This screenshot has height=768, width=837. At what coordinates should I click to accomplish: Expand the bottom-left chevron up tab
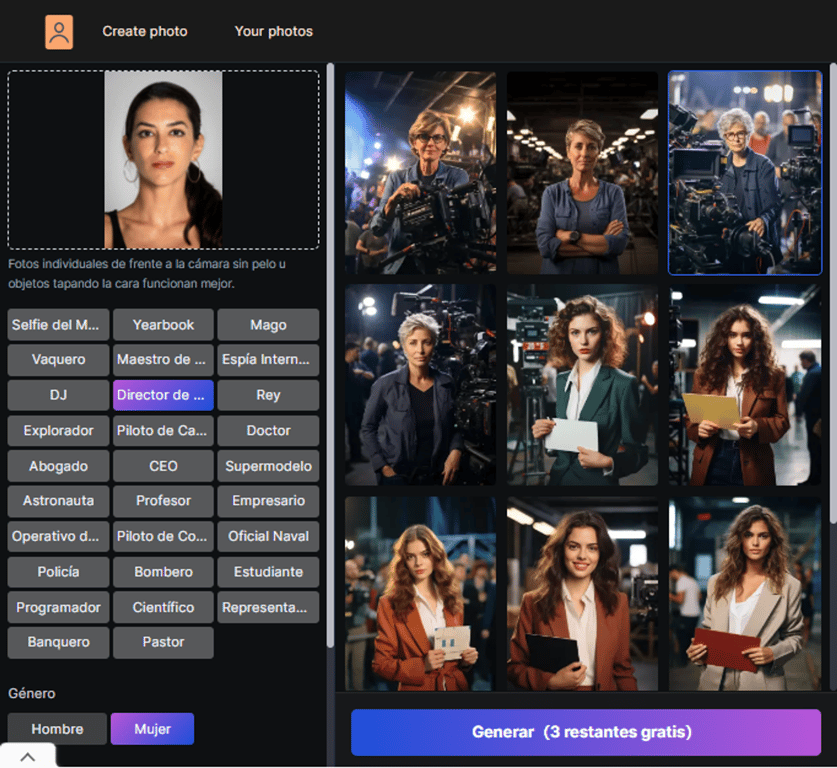coord(28,756)
